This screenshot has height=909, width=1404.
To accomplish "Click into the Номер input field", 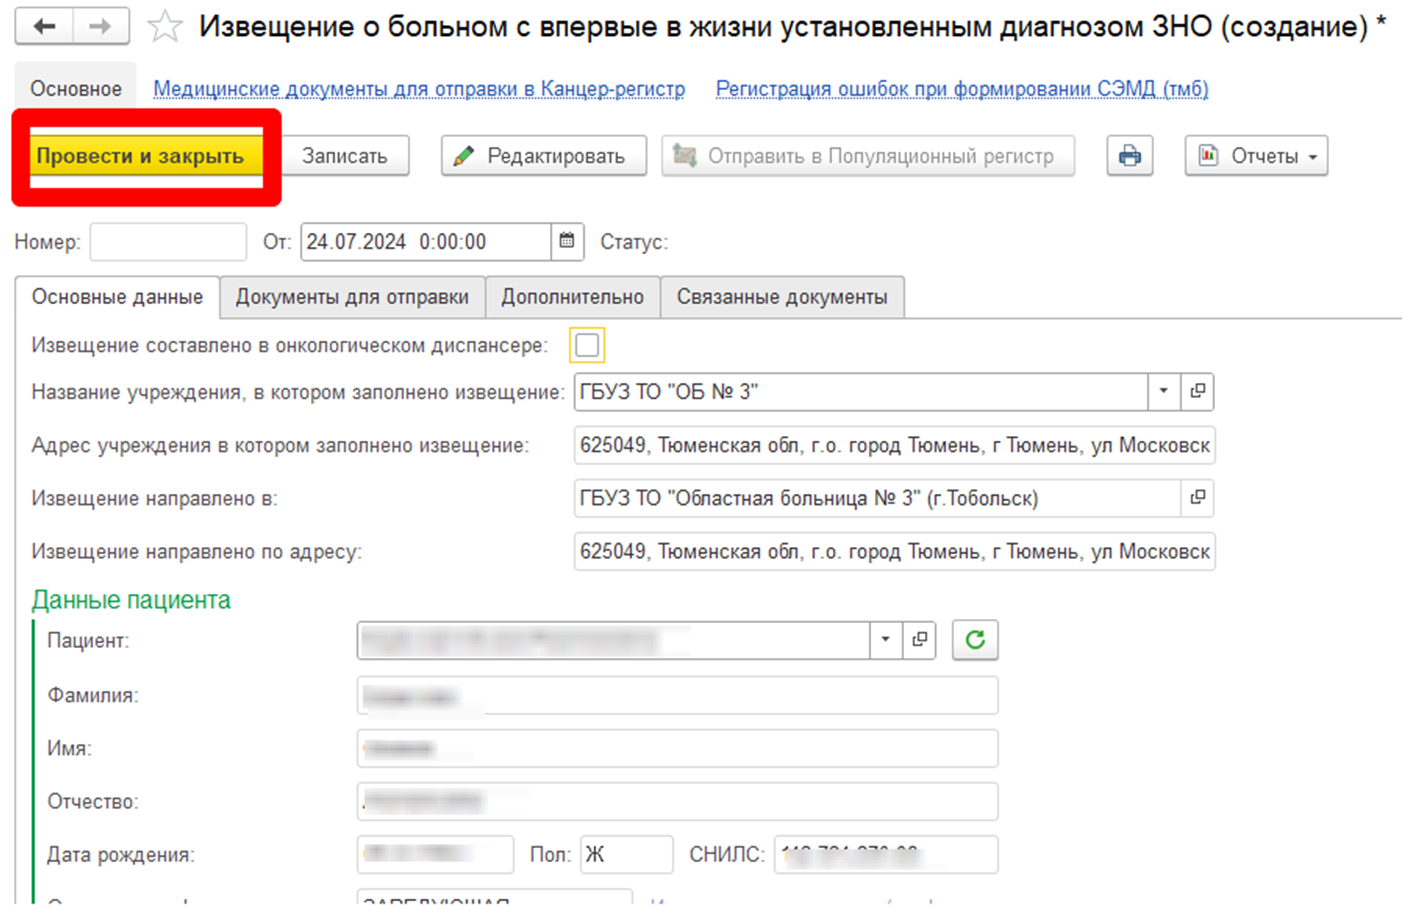I will [x=168, y=242].
